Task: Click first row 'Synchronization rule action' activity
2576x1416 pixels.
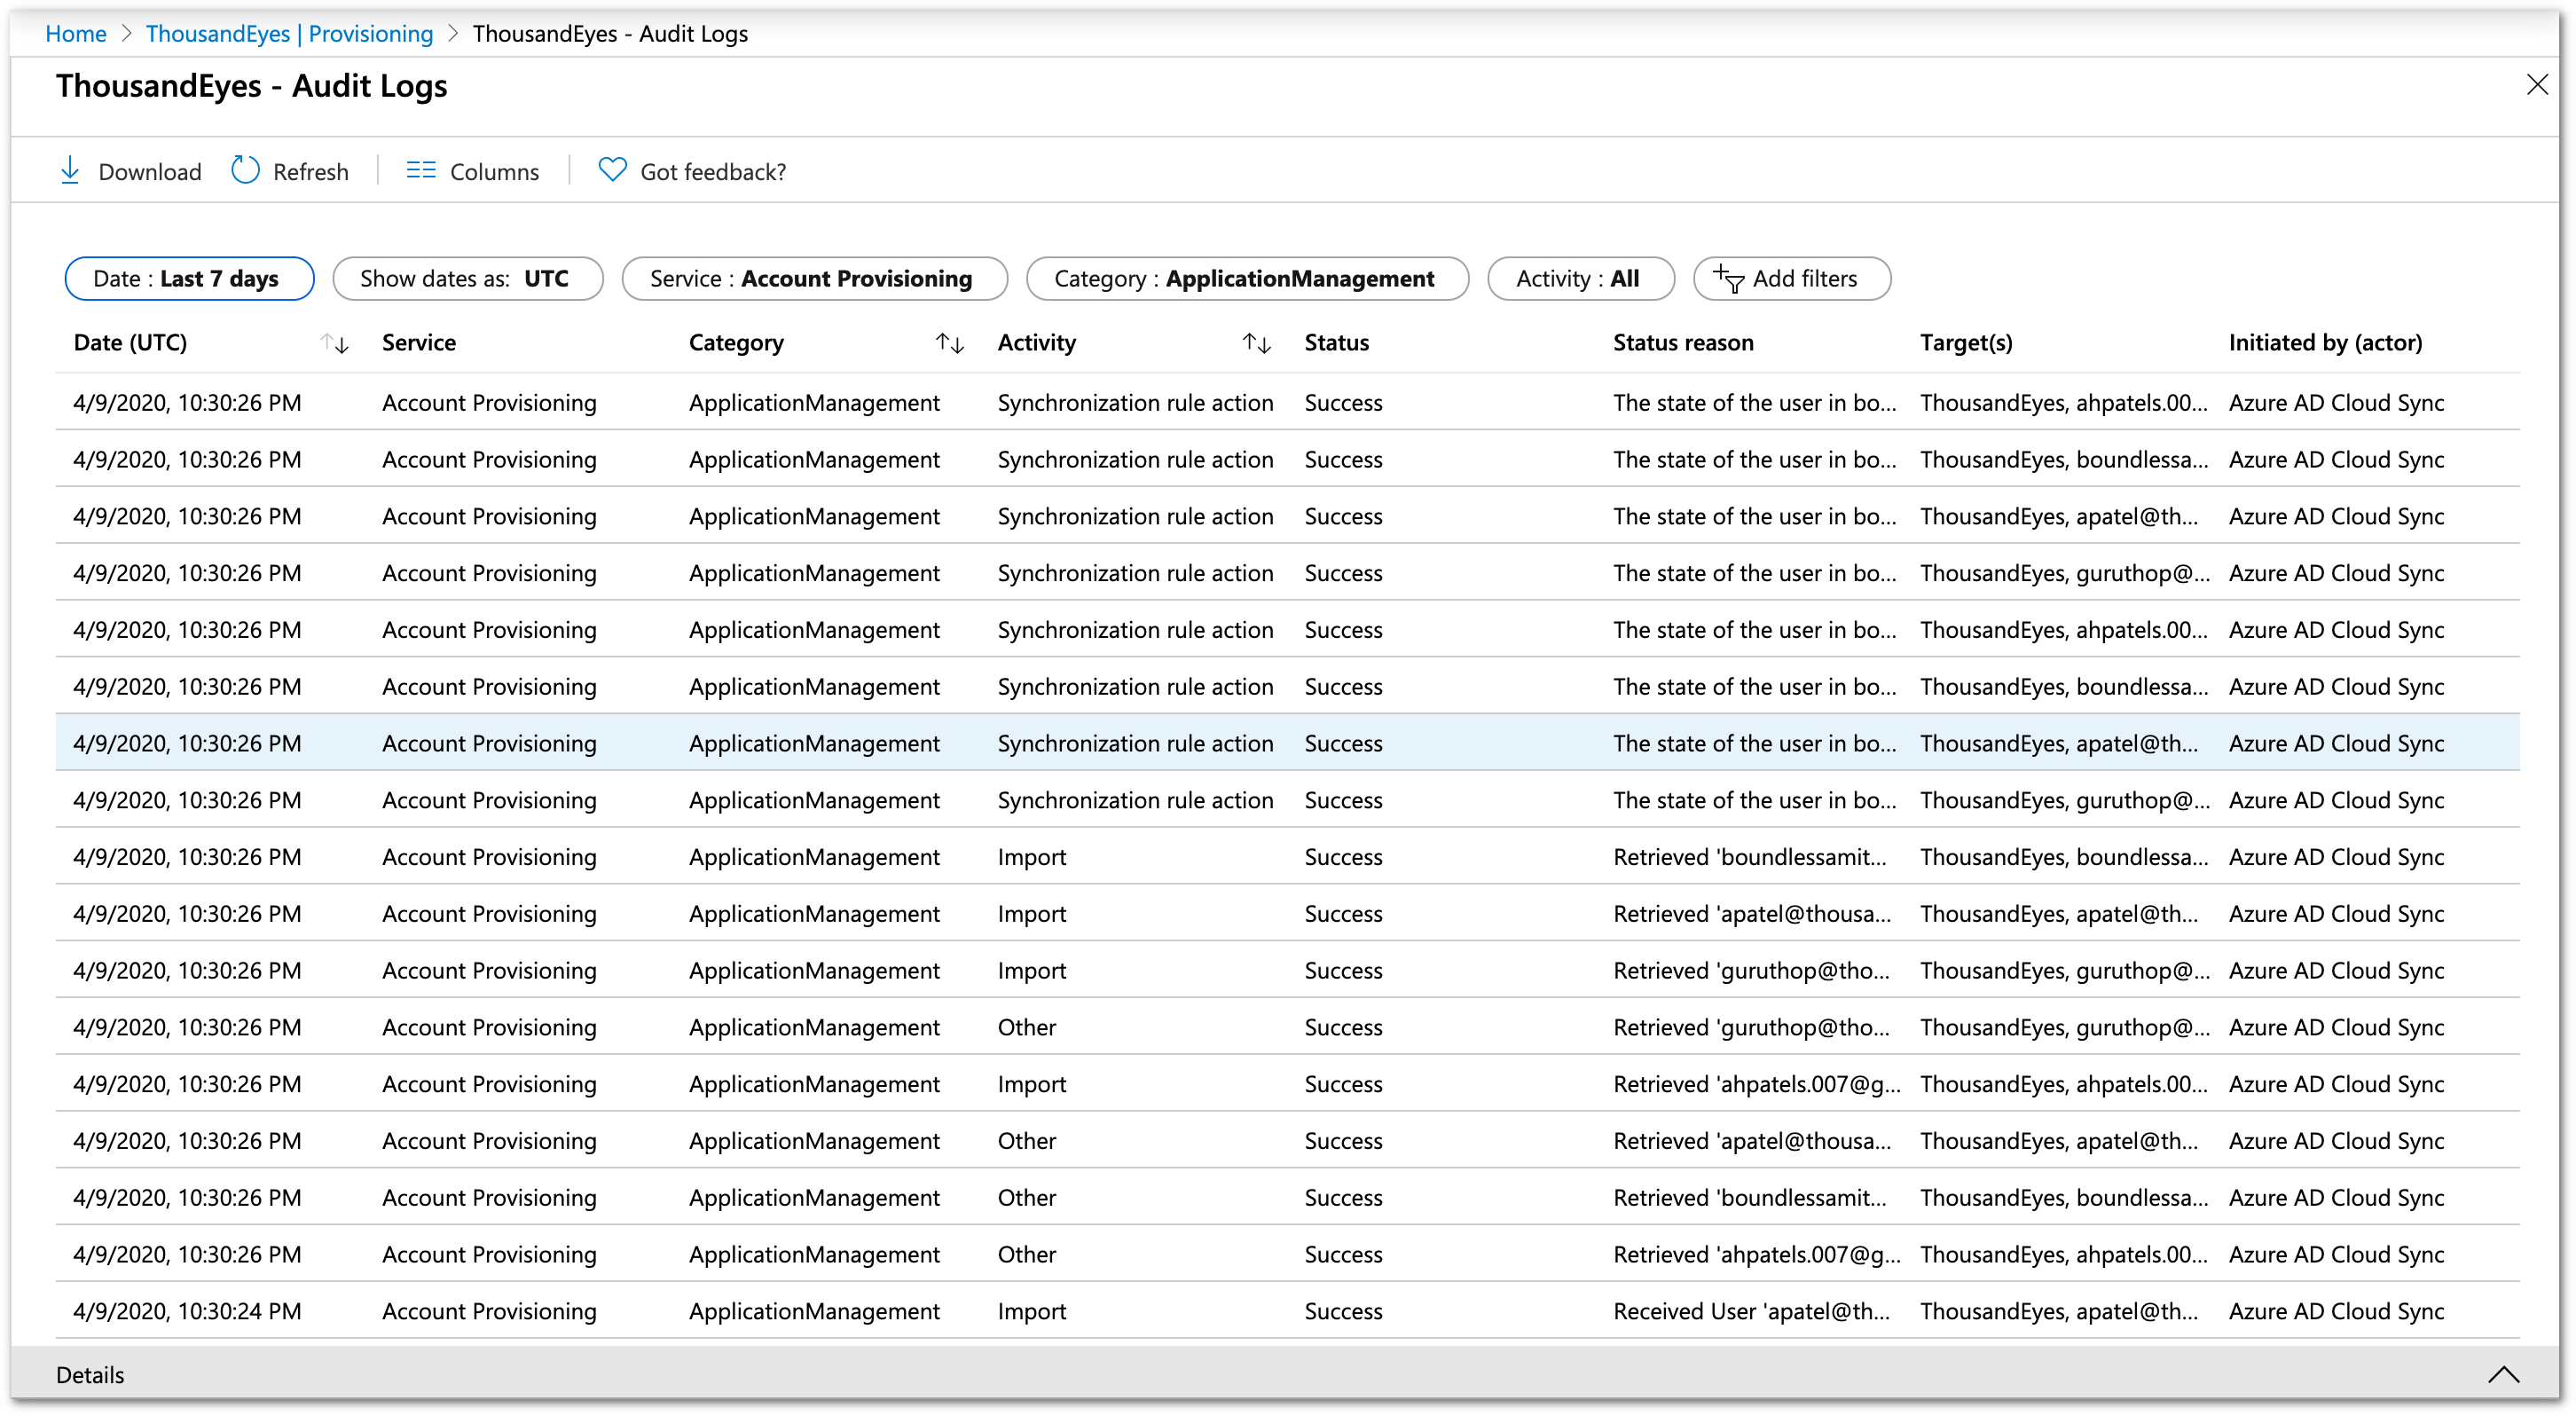Action: click(1135, 403)
